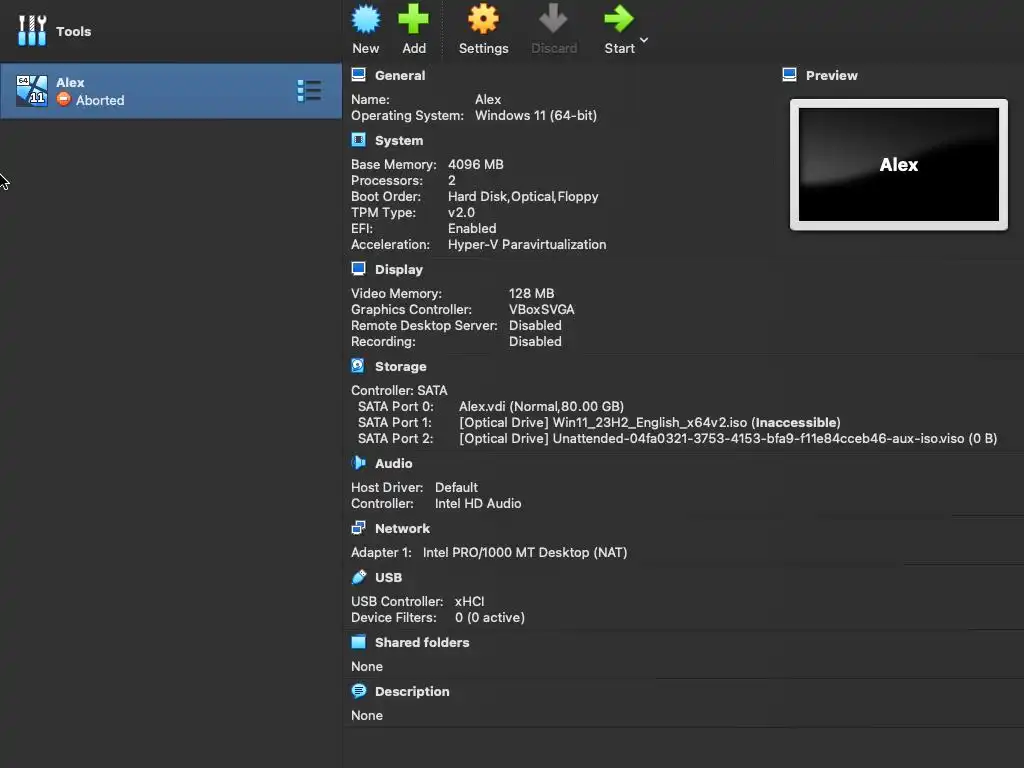Open the Alex machine list menu icon
Viewport: 1024px width, 768px height.
[309, 91]
